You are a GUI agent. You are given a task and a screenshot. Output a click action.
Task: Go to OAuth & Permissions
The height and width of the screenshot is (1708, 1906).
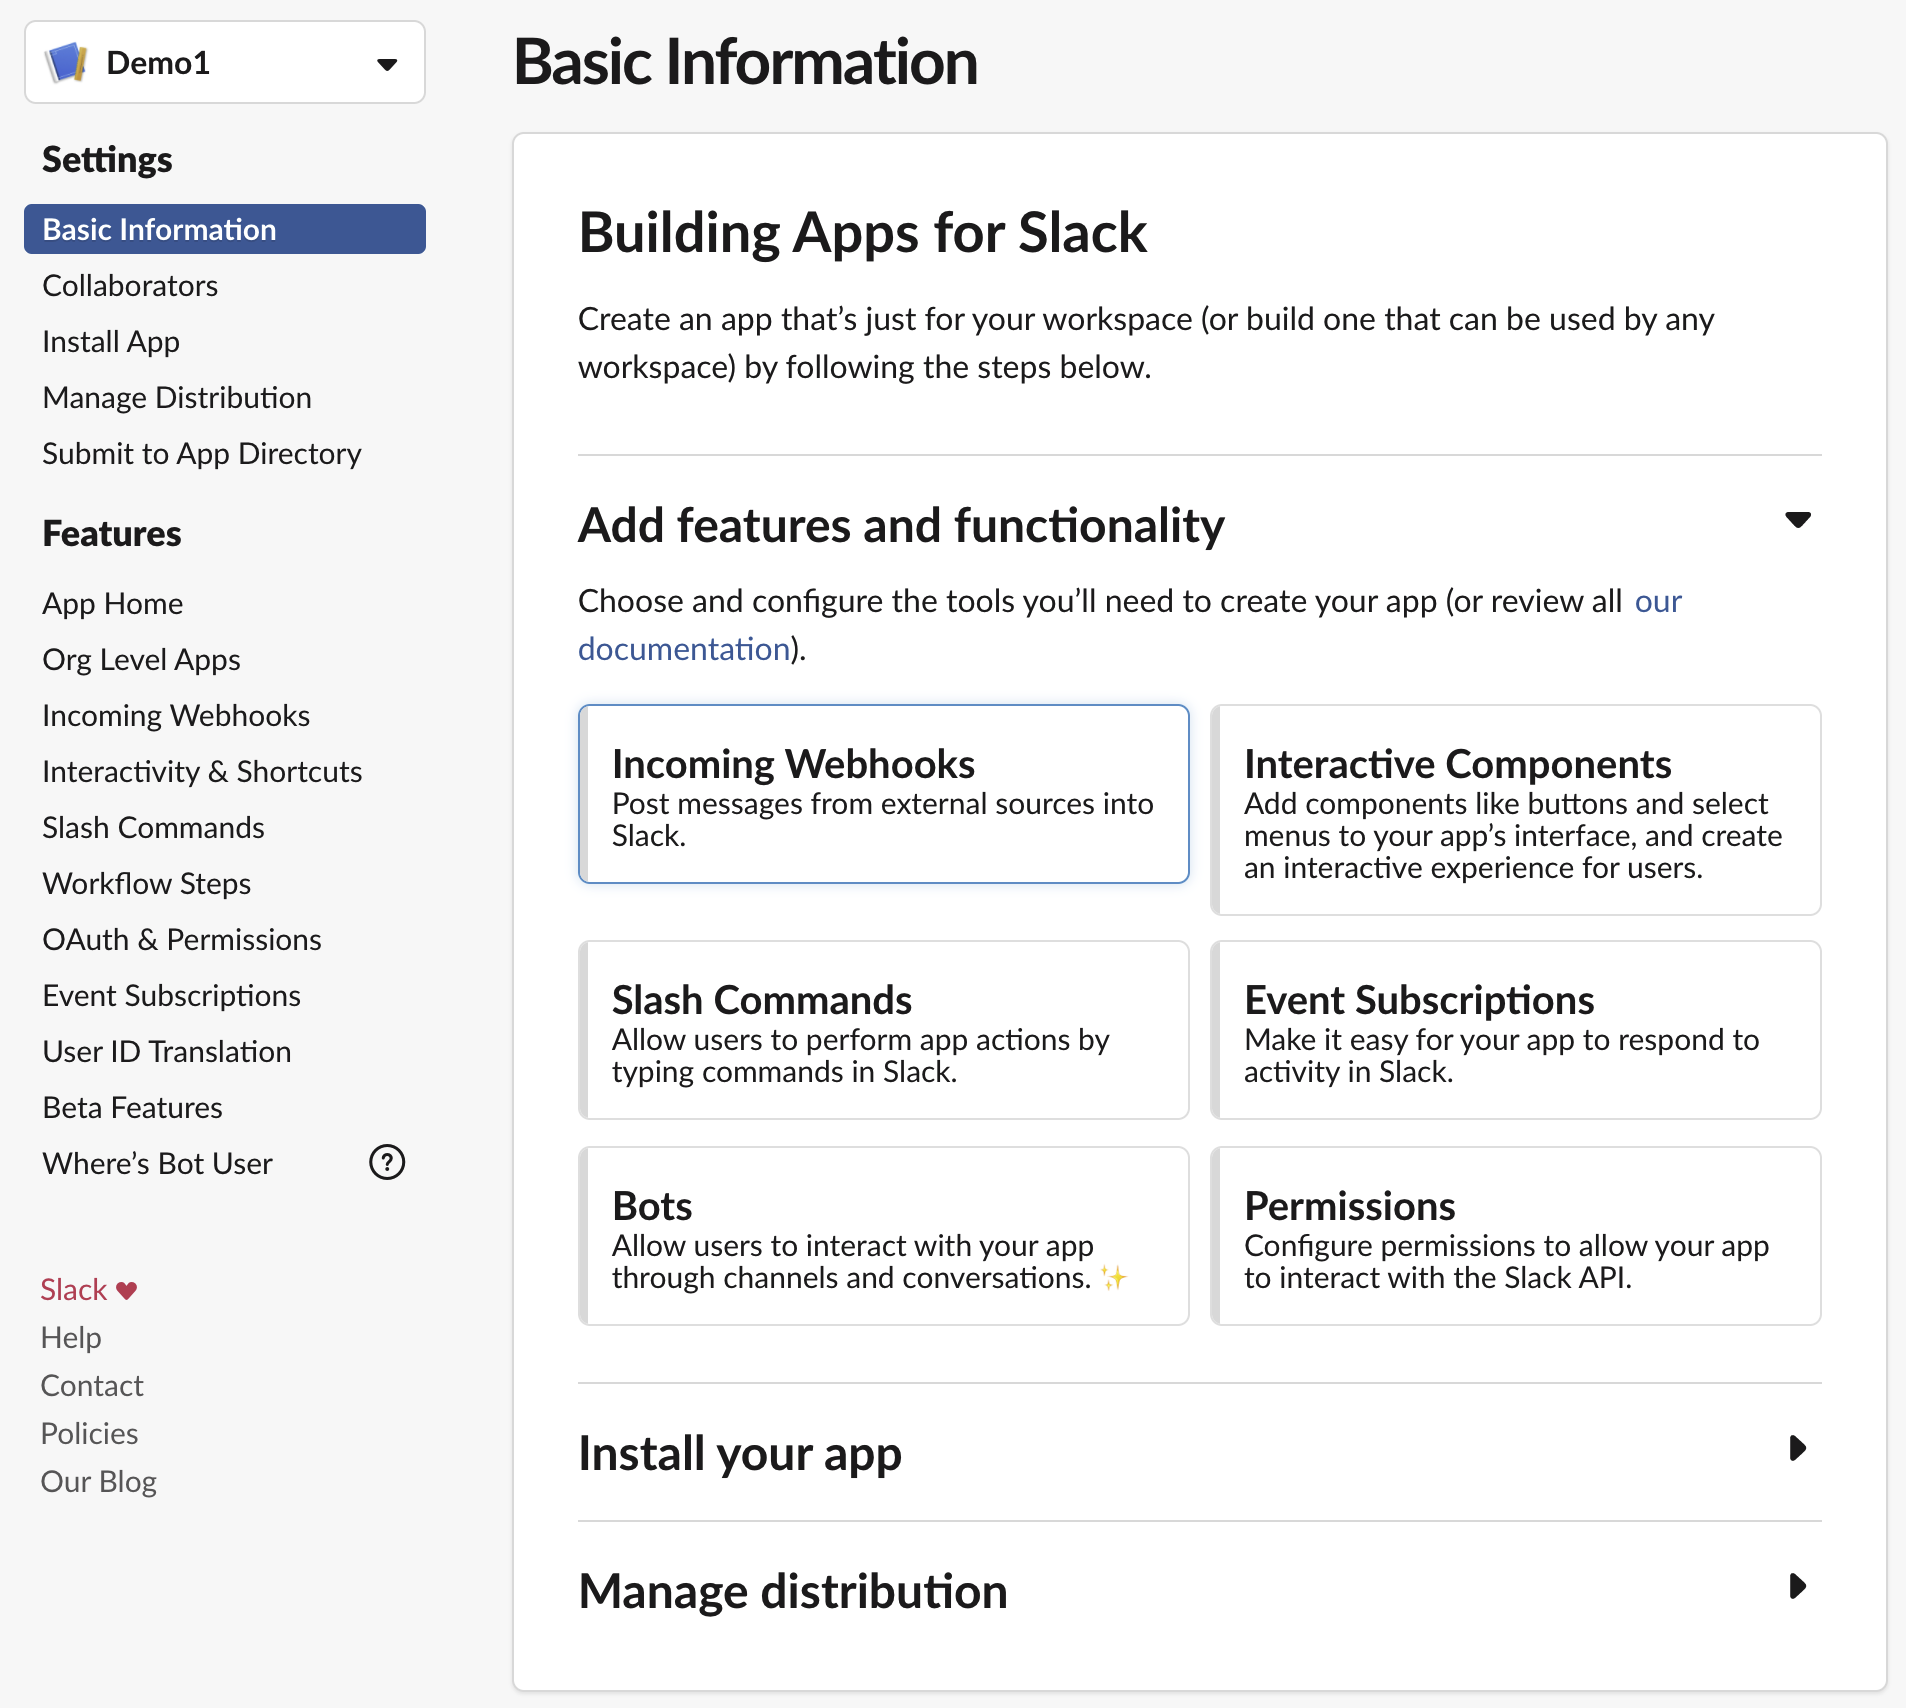(182, 940)
